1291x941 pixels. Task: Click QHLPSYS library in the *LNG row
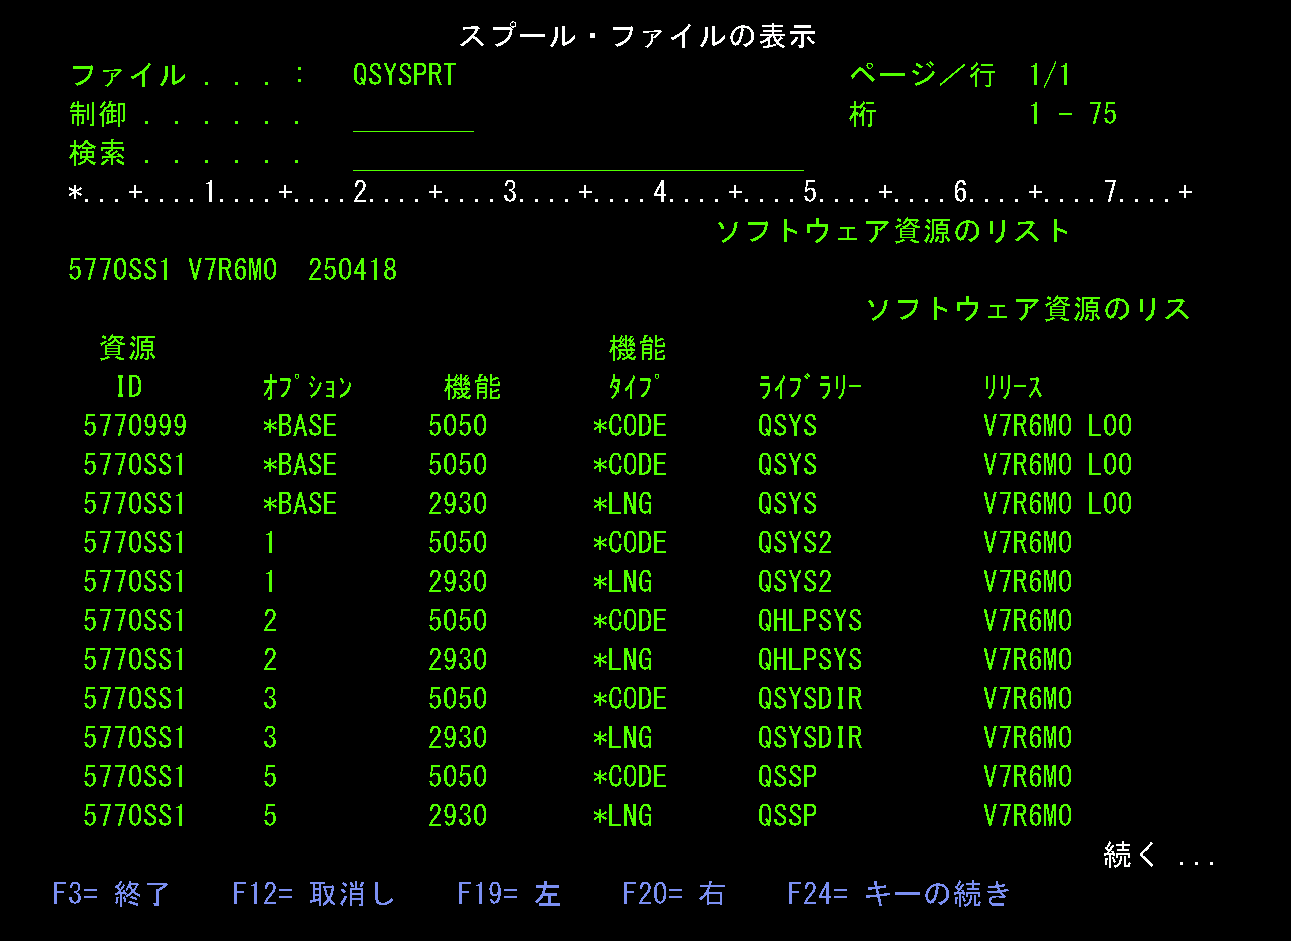pyautogui.click(x=810, y=660)
